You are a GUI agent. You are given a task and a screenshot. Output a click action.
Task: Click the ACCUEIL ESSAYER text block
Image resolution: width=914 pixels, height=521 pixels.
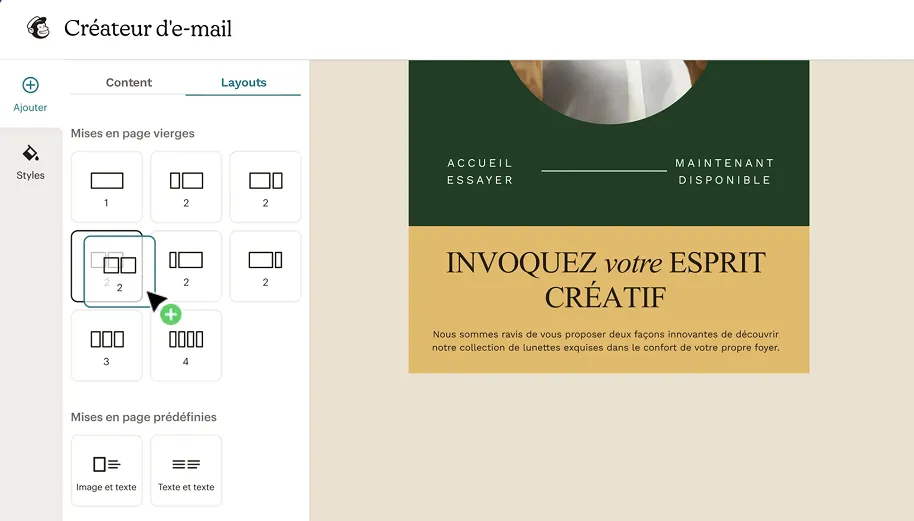coord(480,171)
